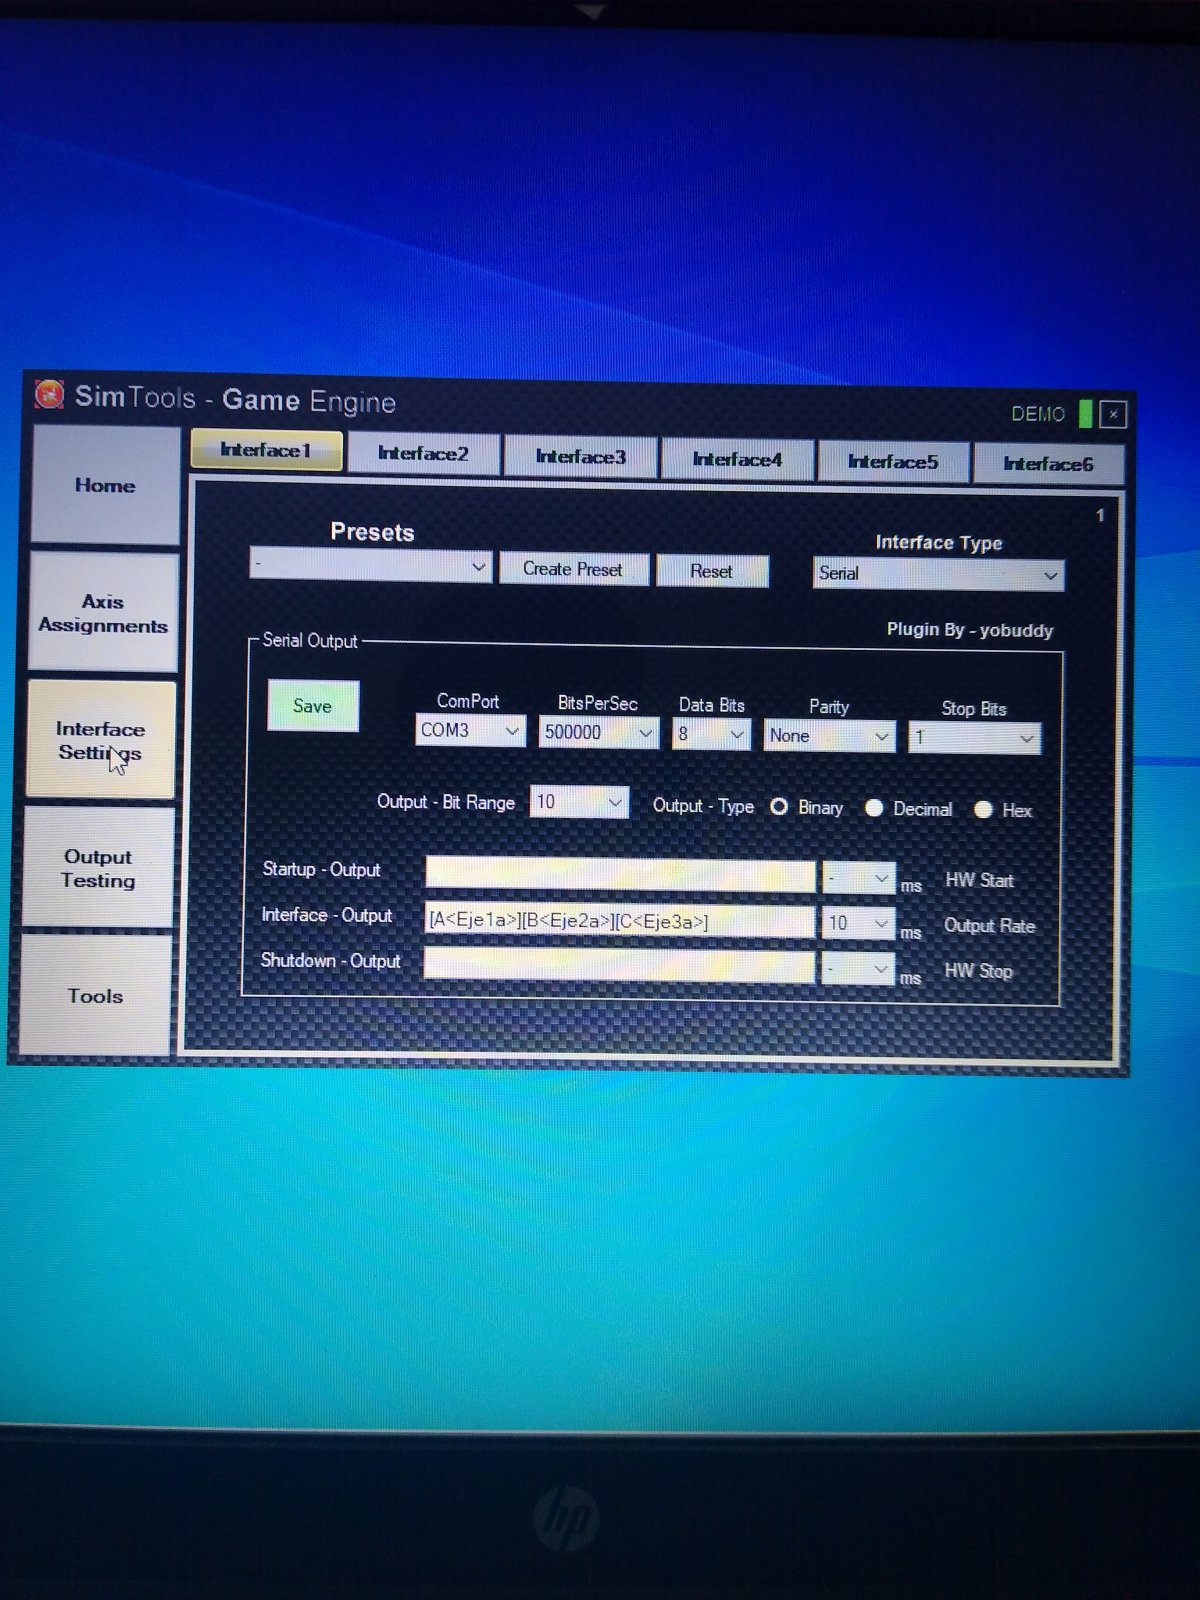This screenshot has height=1600, width=1200.
Task: Switch to the Interface2 tab
Action: pyautogui.click(x=423, y=454)
